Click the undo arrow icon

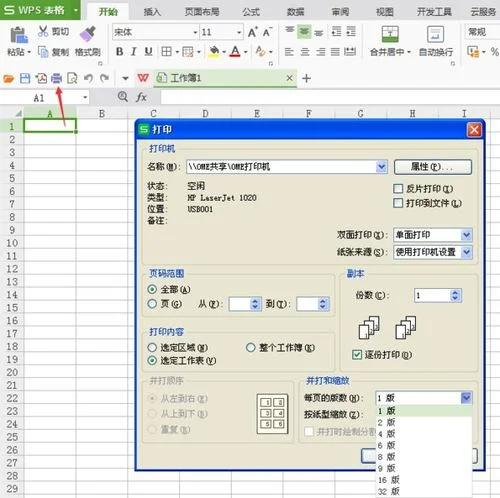[88, 78]
